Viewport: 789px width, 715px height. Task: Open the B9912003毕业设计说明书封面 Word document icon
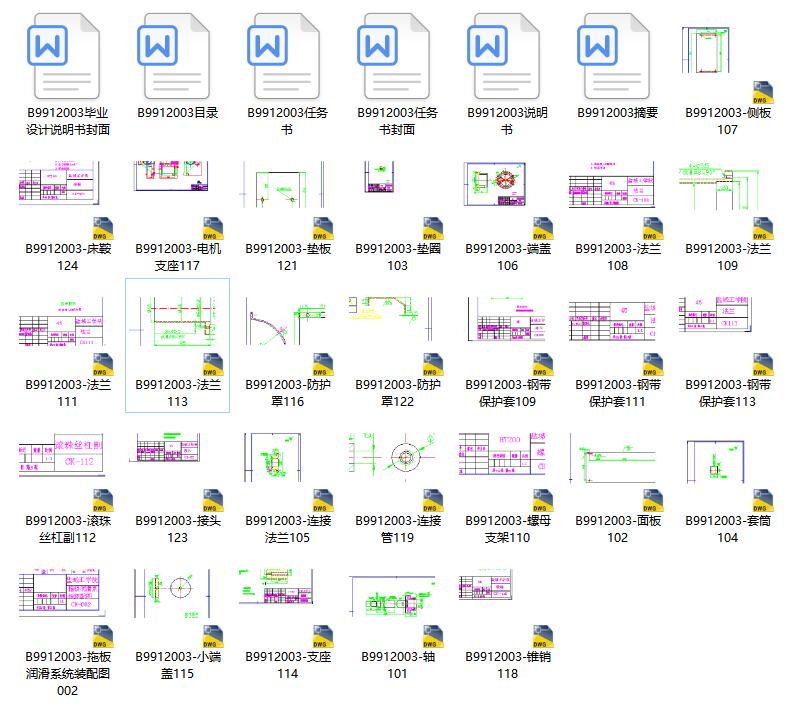click(x=64, y=56)
